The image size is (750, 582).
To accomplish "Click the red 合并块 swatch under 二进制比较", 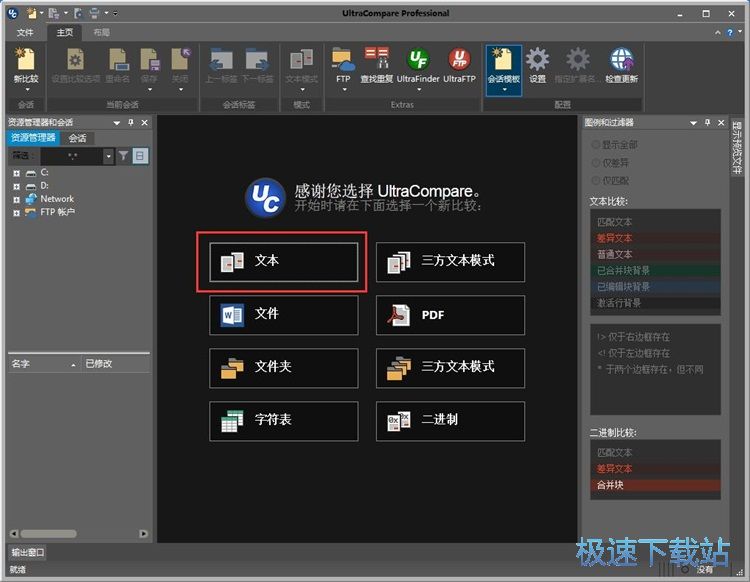I will (x=655, y=485).
